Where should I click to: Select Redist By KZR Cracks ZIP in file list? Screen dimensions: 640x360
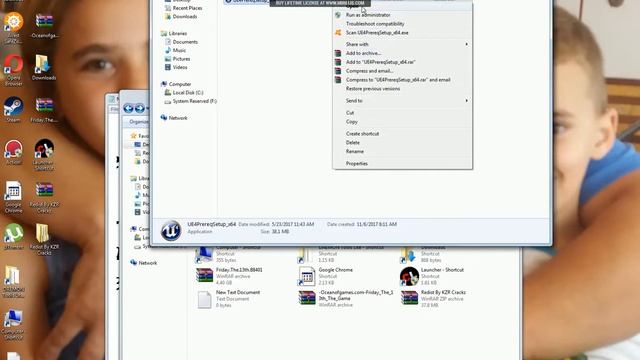pos(433,298)
